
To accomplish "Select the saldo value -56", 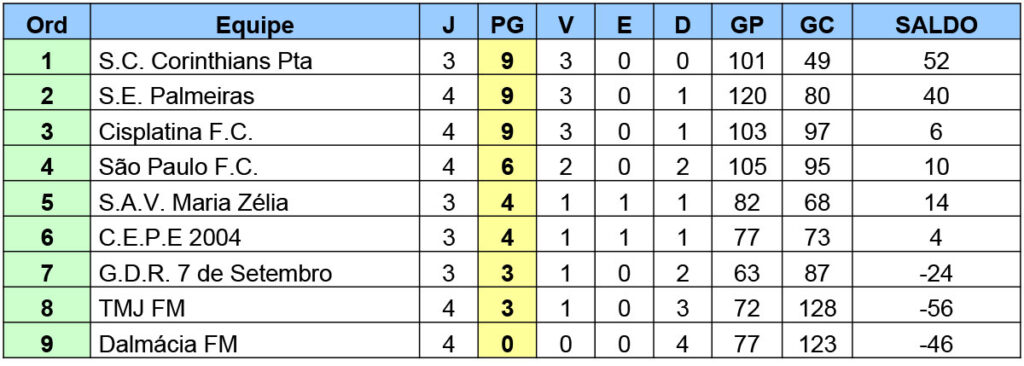I will coord(936,308).
